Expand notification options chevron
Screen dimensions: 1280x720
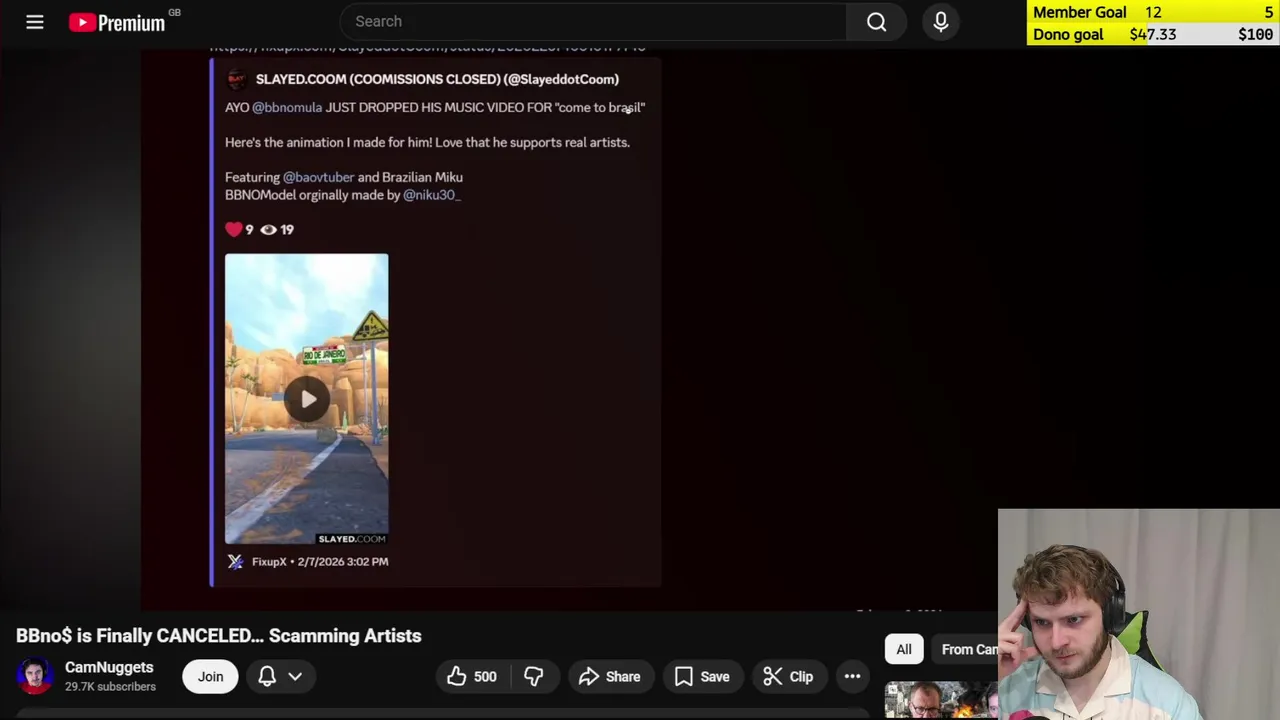point(295,676)
